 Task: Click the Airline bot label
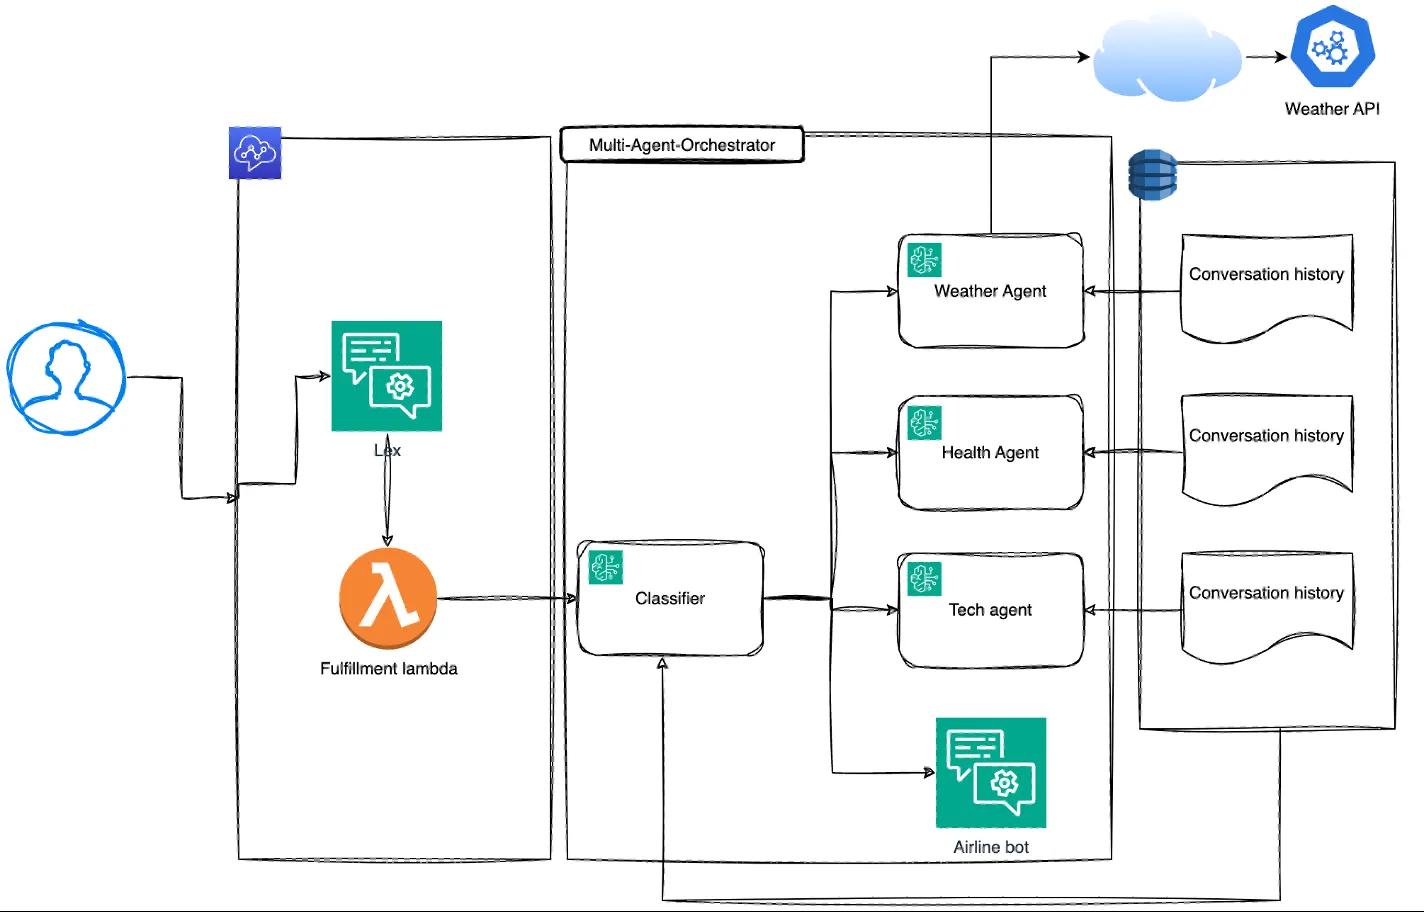(991, 847)
